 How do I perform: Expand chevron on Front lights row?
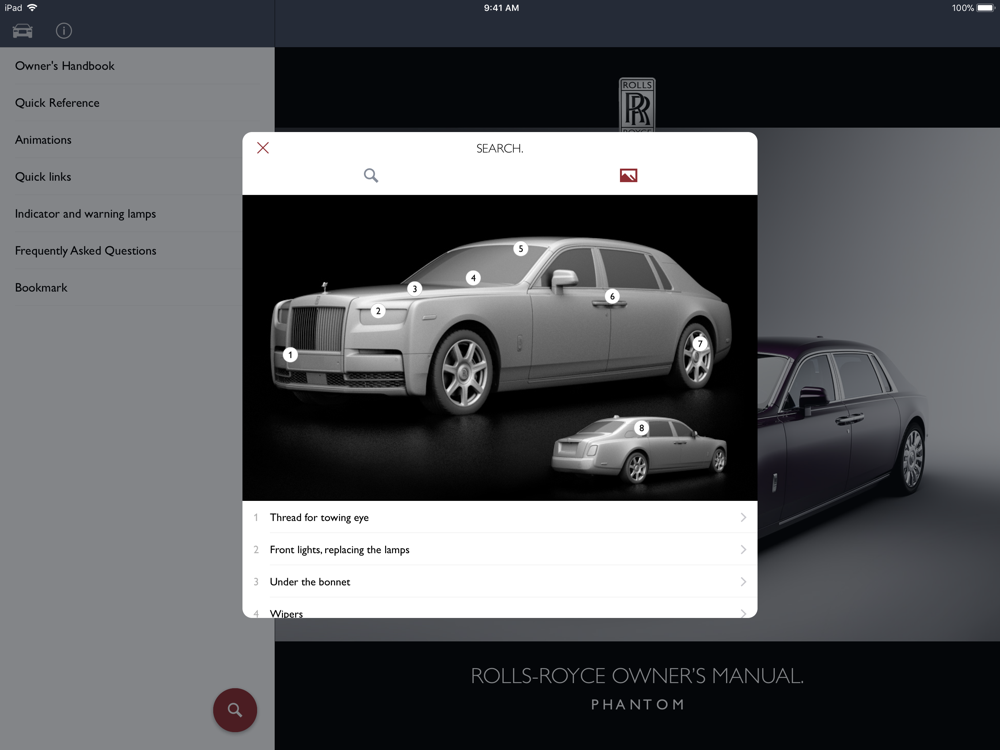tap(743, 549)
